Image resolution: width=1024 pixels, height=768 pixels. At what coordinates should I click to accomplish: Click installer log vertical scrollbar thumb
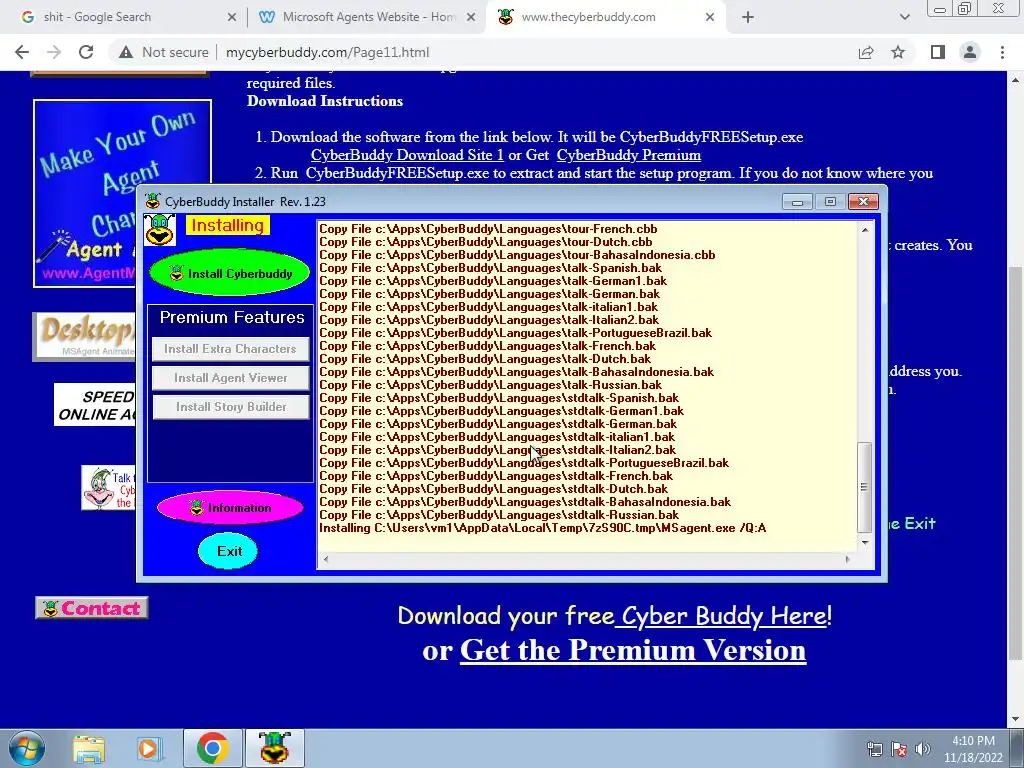864,487
